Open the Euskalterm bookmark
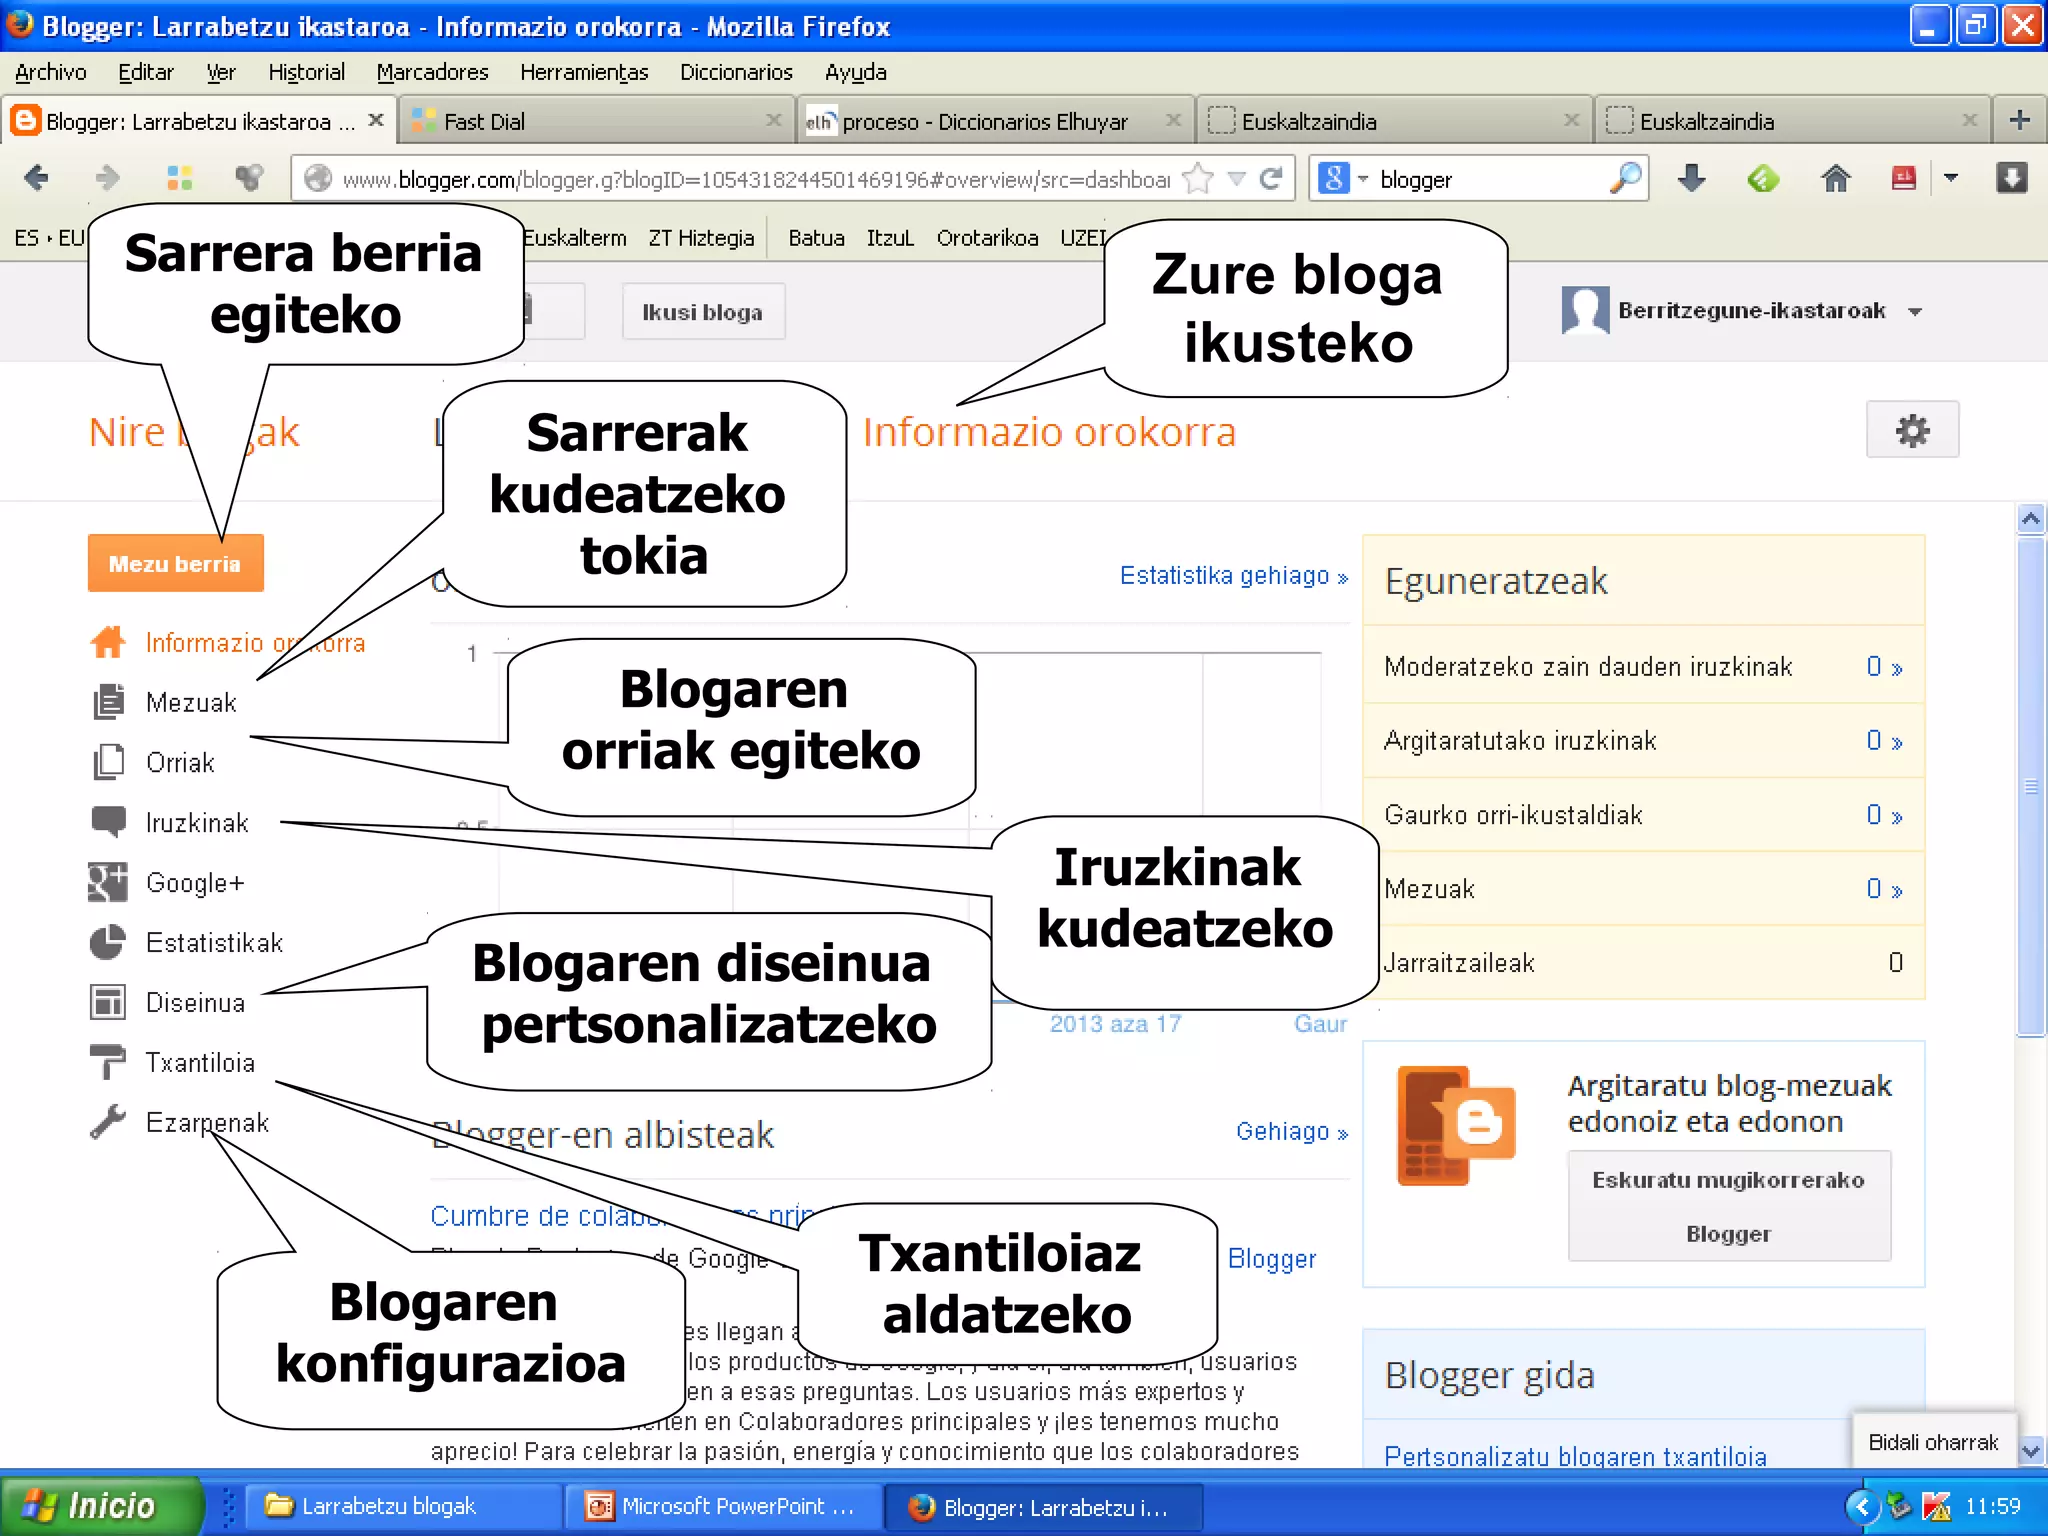Image resolution: width=2048 pixels, height=1536 pixels. click(575, 238)
